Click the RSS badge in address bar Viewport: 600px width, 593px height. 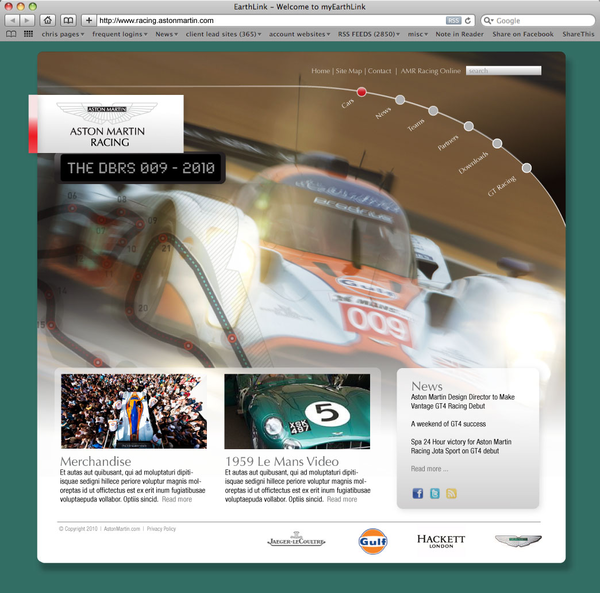(x=453, y=21)
